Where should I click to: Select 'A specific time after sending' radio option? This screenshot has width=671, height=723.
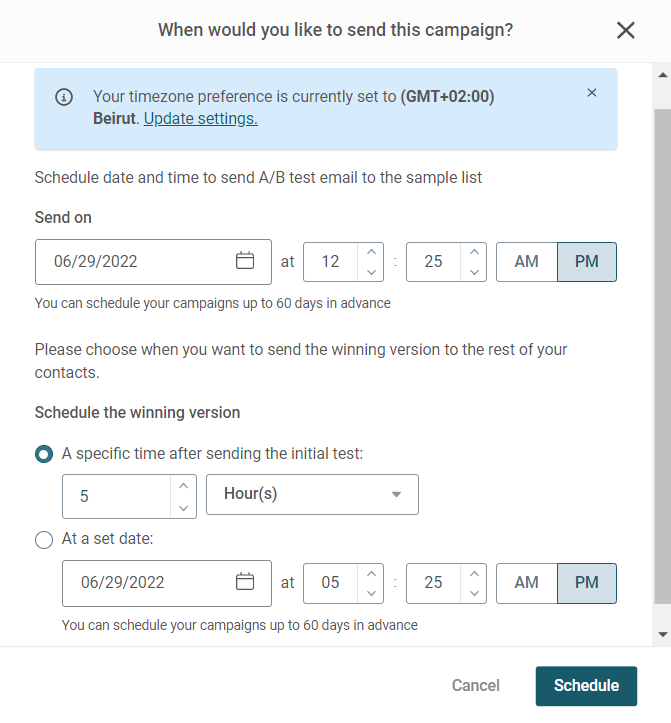tap(44, 454)
